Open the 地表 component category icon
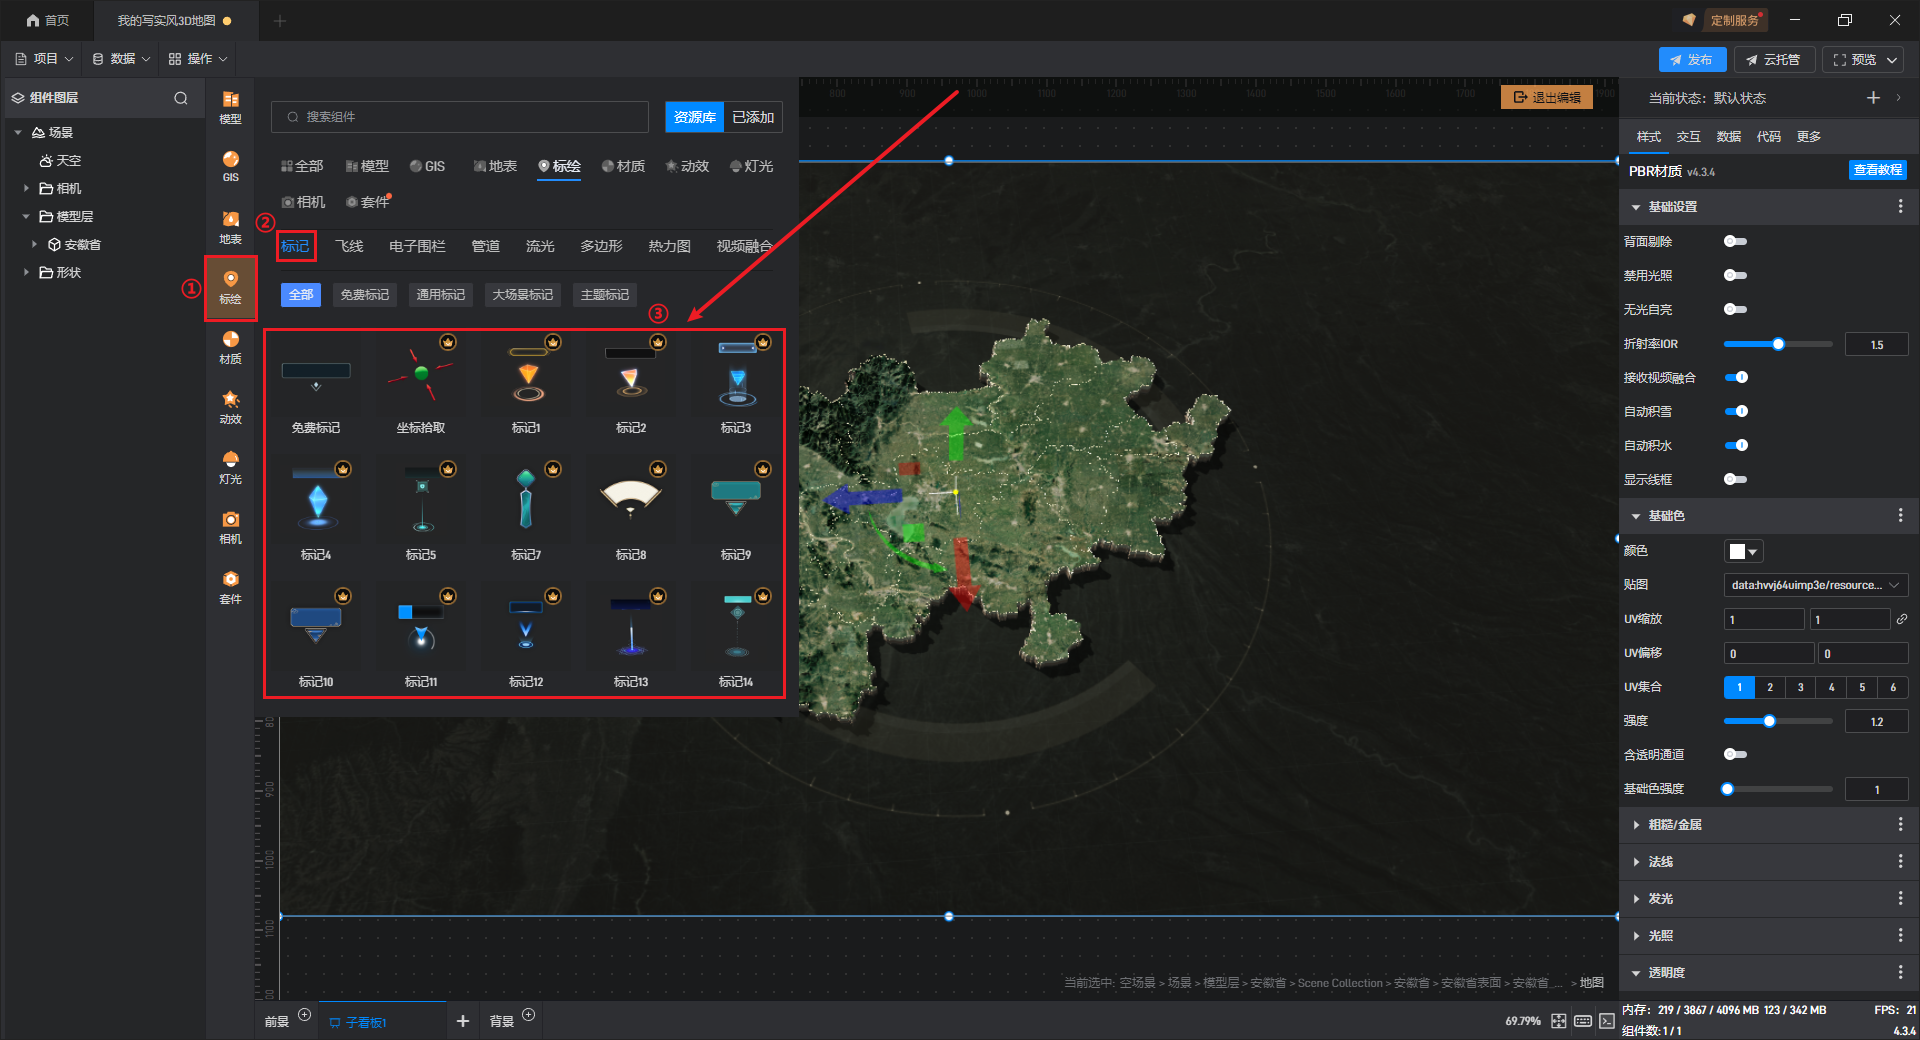The image size is (1920, 1040). [x=230, y=226]
